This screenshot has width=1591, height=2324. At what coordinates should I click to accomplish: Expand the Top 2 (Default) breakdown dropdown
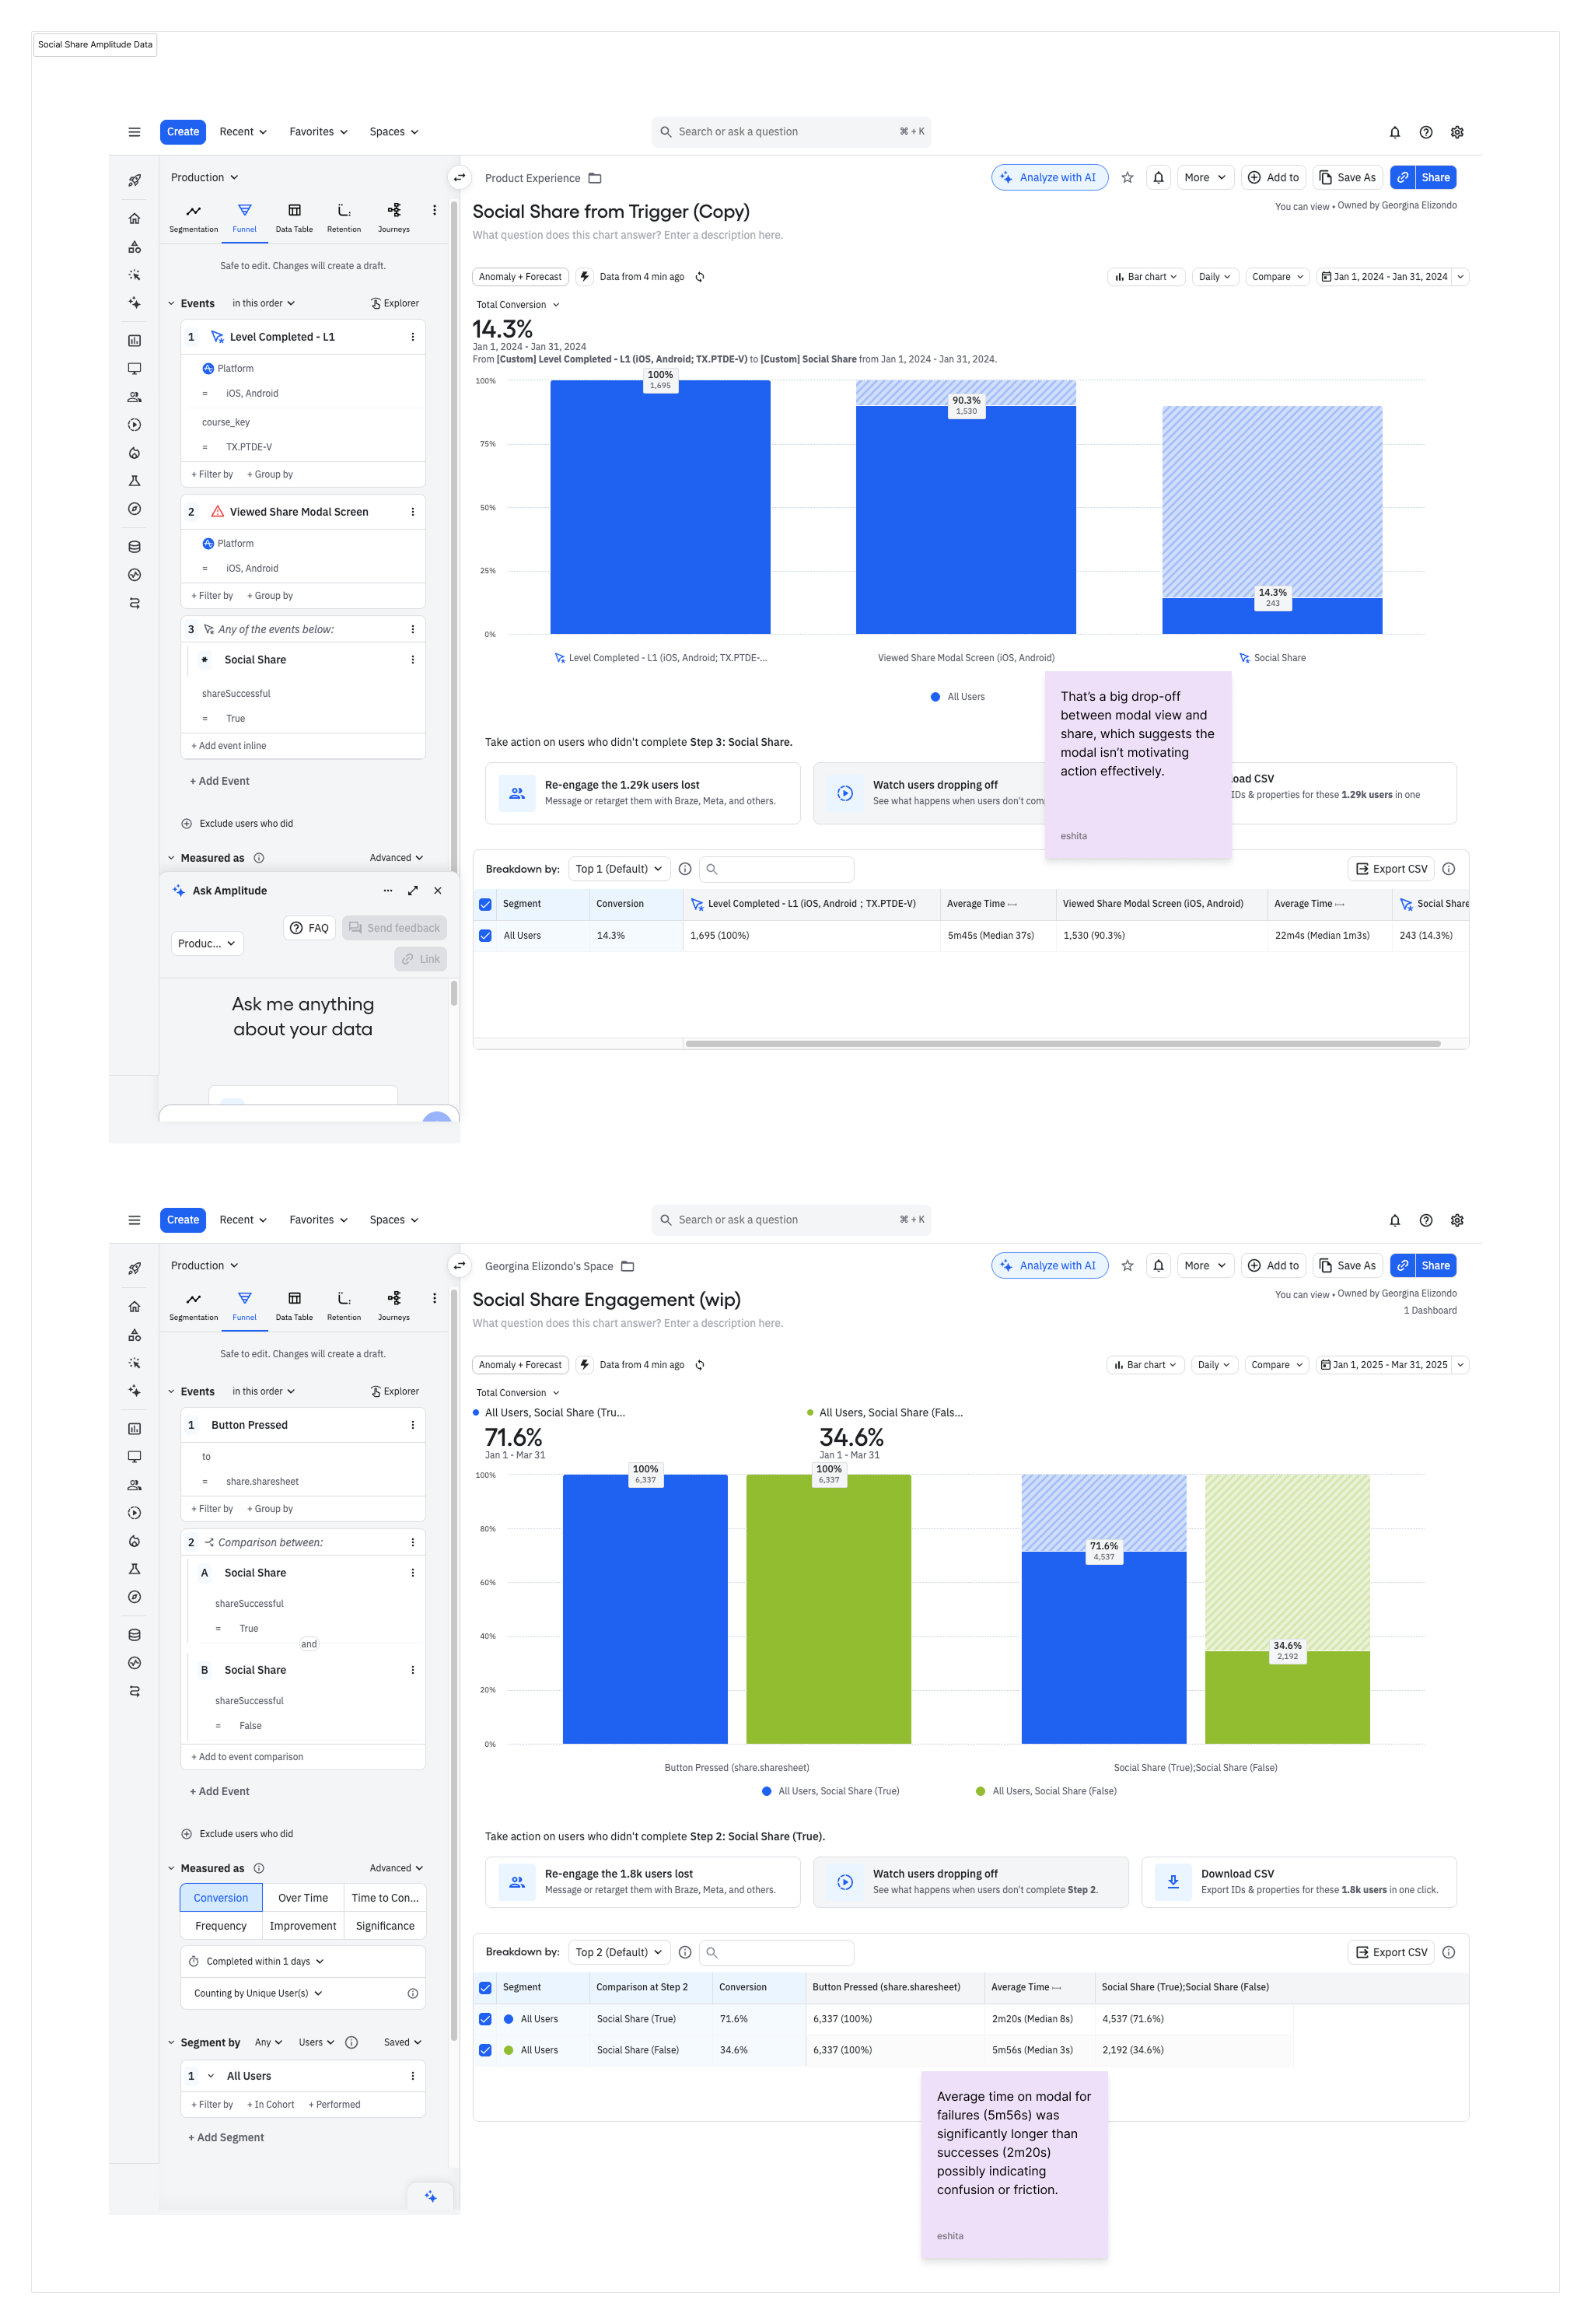pos(619,1952)
